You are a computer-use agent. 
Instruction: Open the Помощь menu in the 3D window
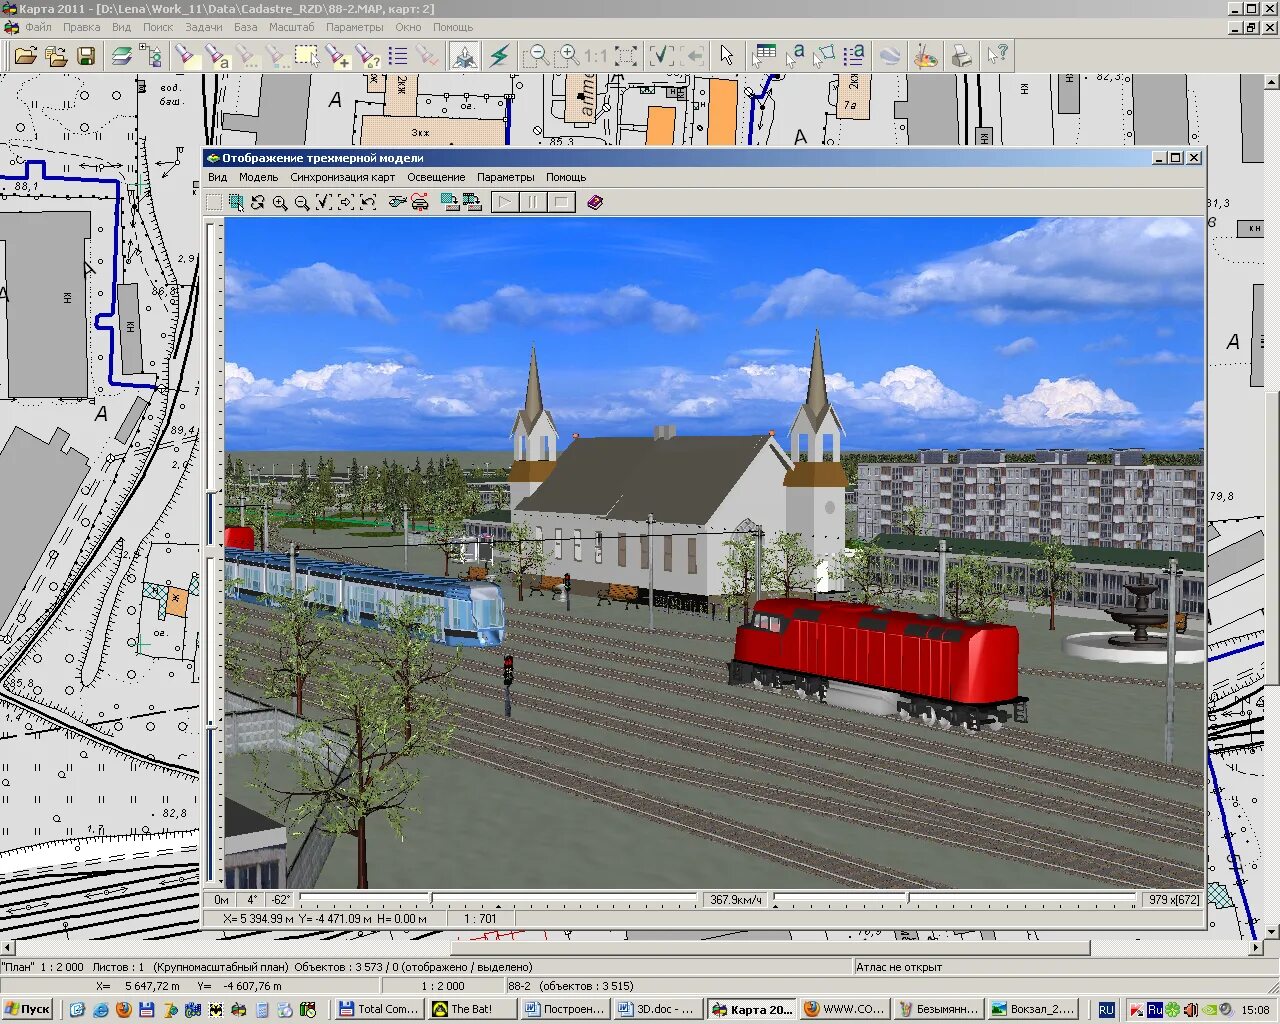point(566,177)
